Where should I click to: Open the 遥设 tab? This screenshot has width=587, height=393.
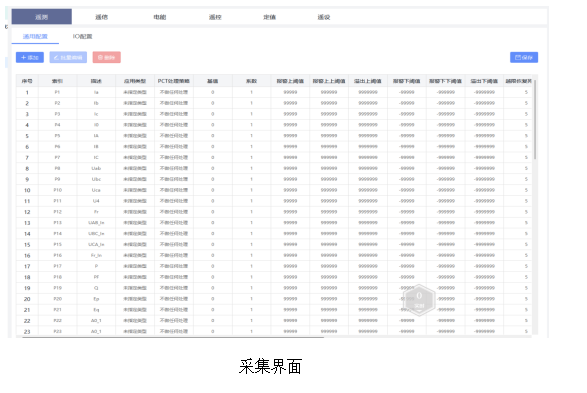point(324,17)
